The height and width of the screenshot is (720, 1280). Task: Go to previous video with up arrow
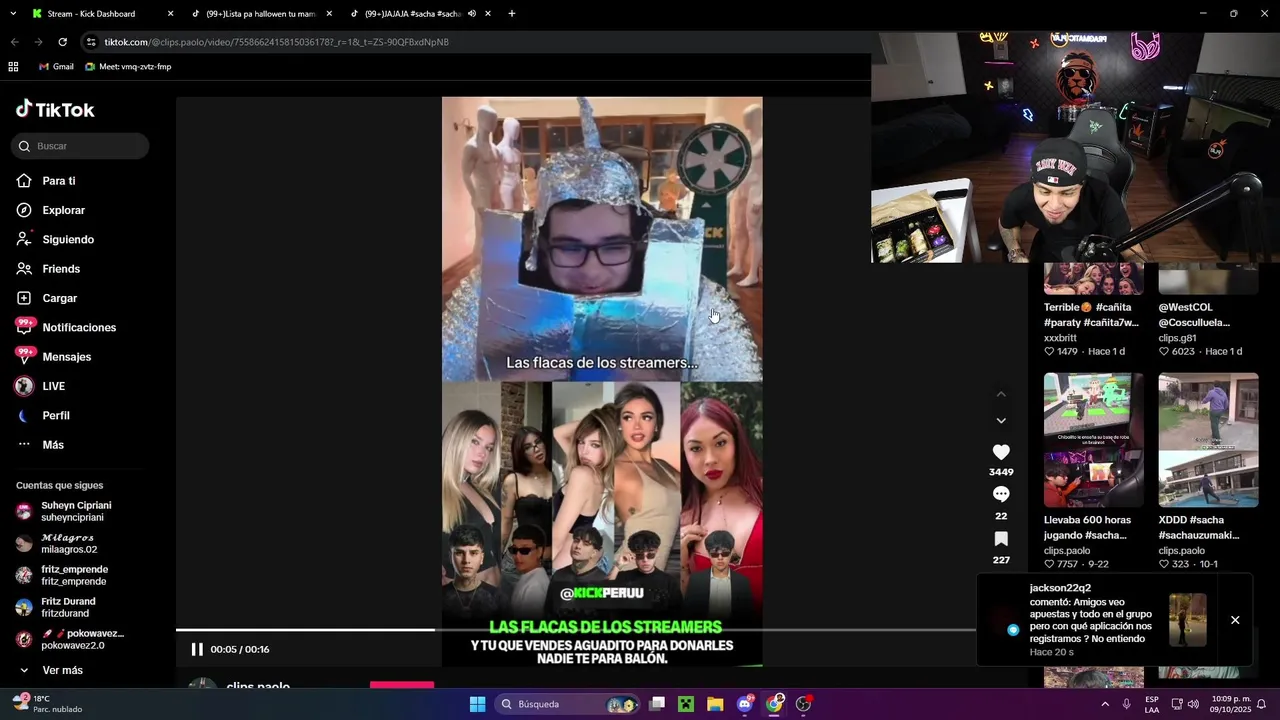(x=1001, y=395)
